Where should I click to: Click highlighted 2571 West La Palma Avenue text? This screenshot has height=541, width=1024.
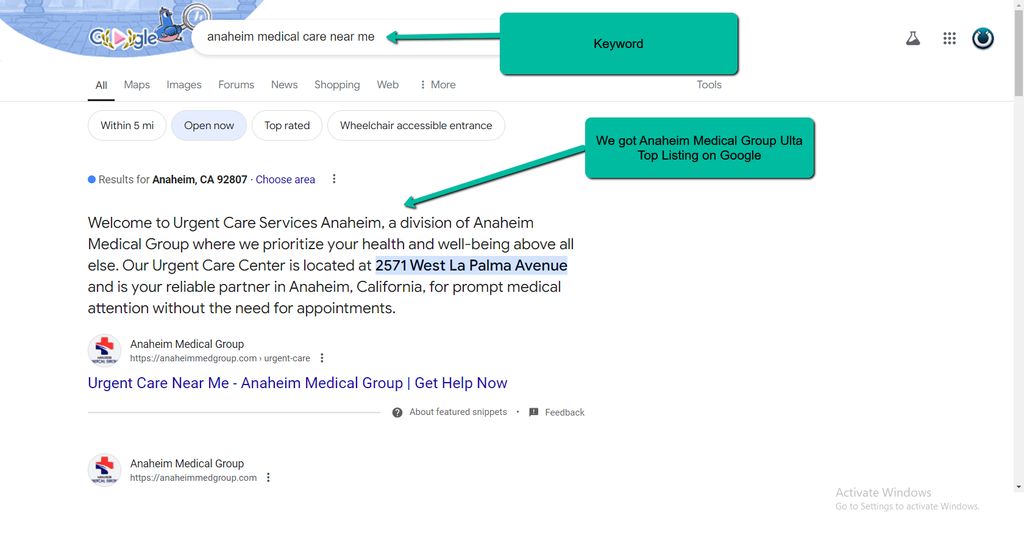pos(471,265)
